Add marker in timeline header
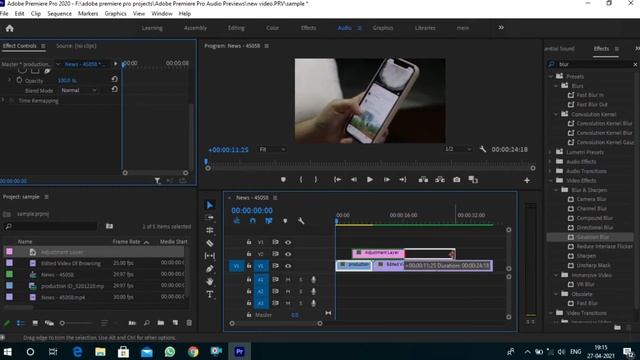 click(x=285, y=221)
